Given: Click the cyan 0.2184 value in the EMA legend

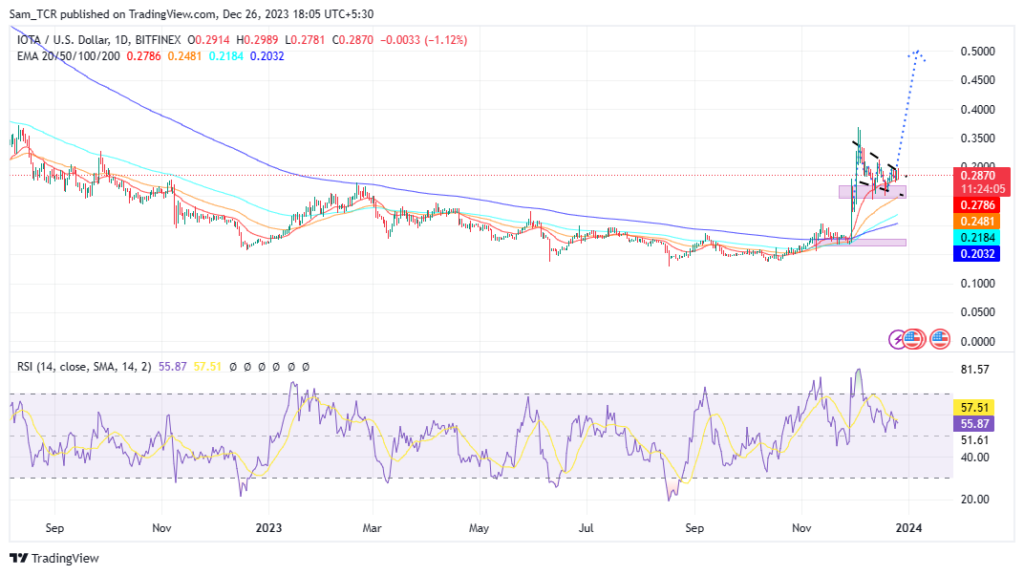Looking at the screenshot, I should click(x=226, y=56).
